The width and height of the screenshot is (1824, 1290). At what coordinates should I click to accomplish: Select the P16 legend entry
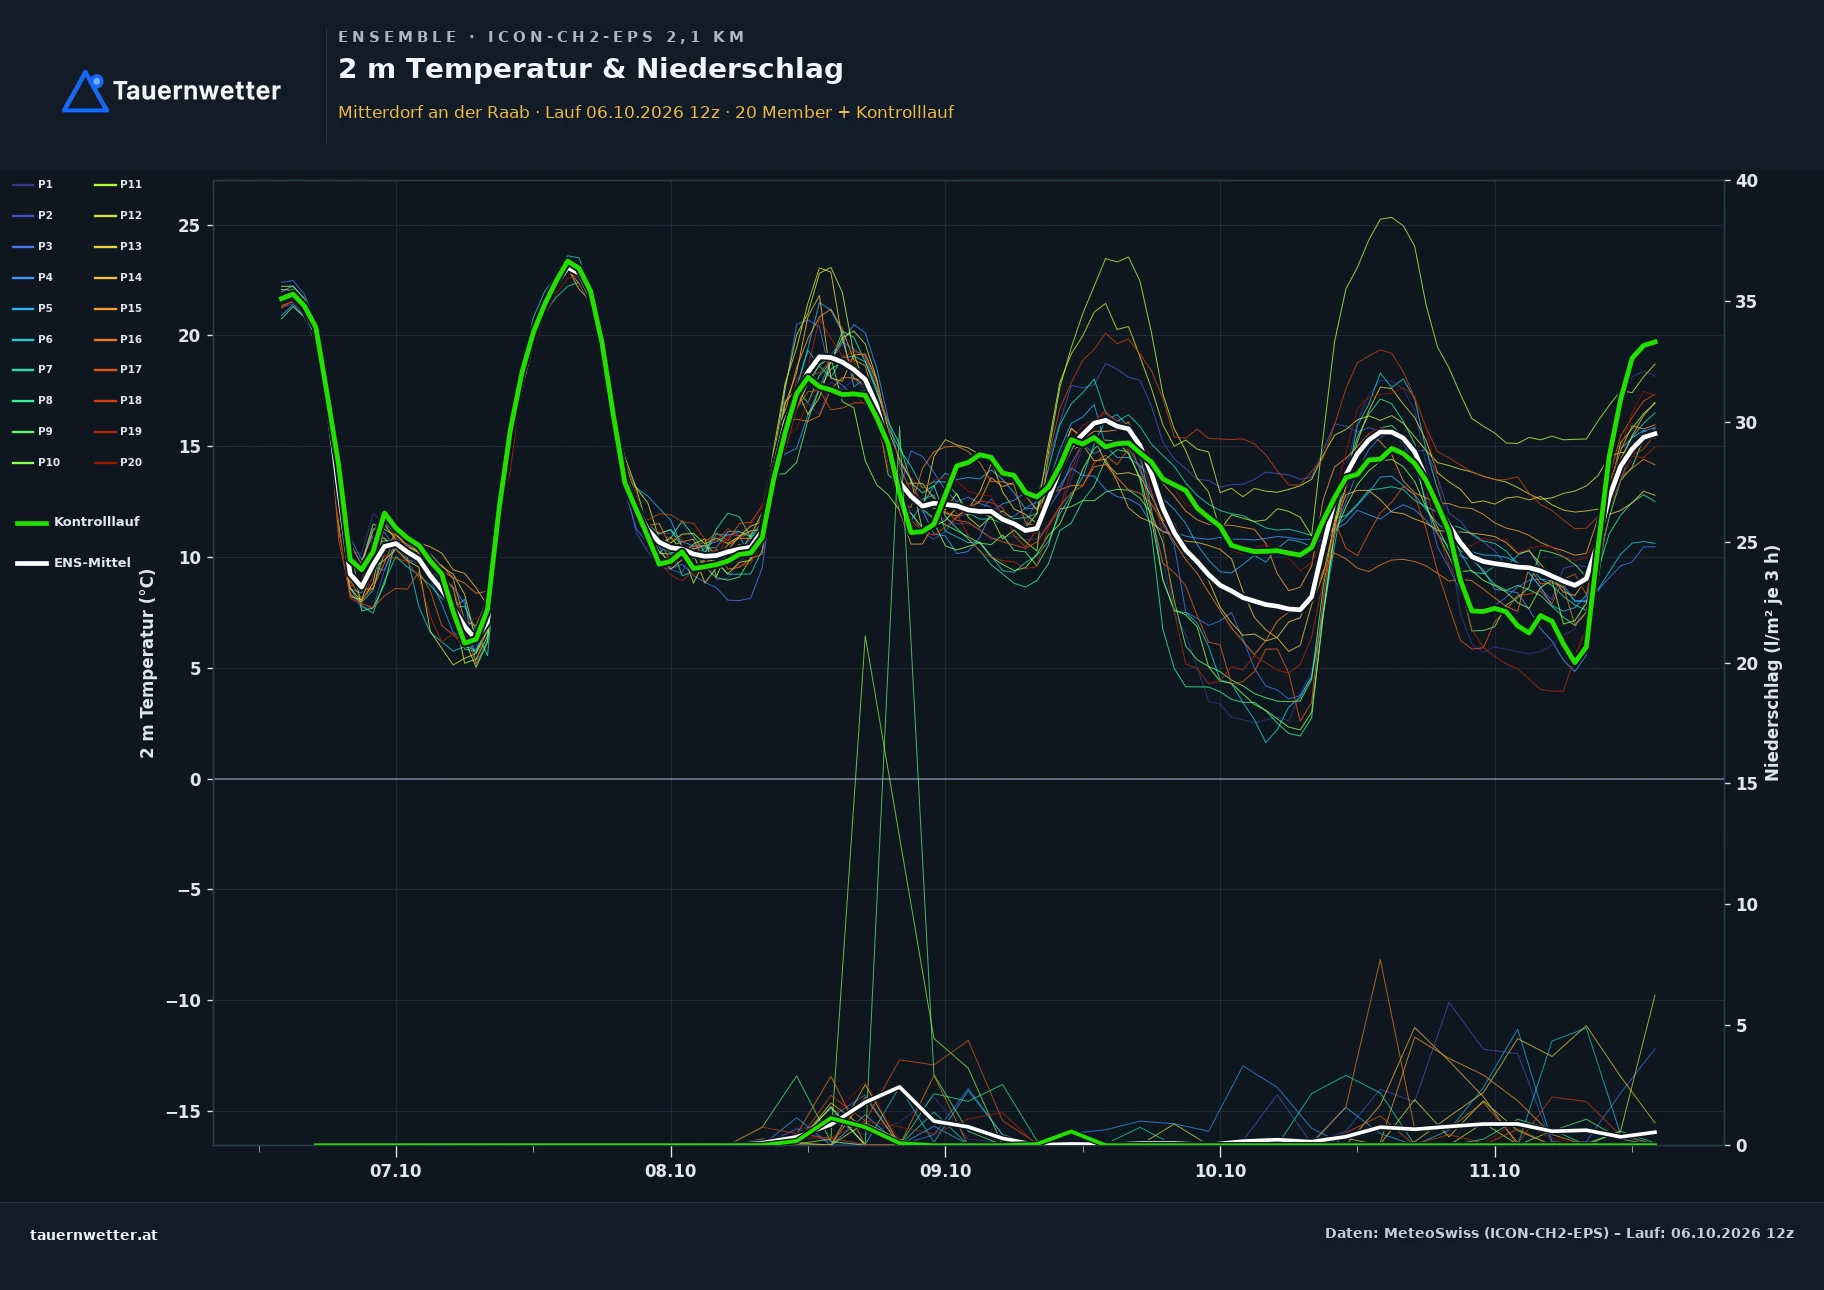(118, 339)
